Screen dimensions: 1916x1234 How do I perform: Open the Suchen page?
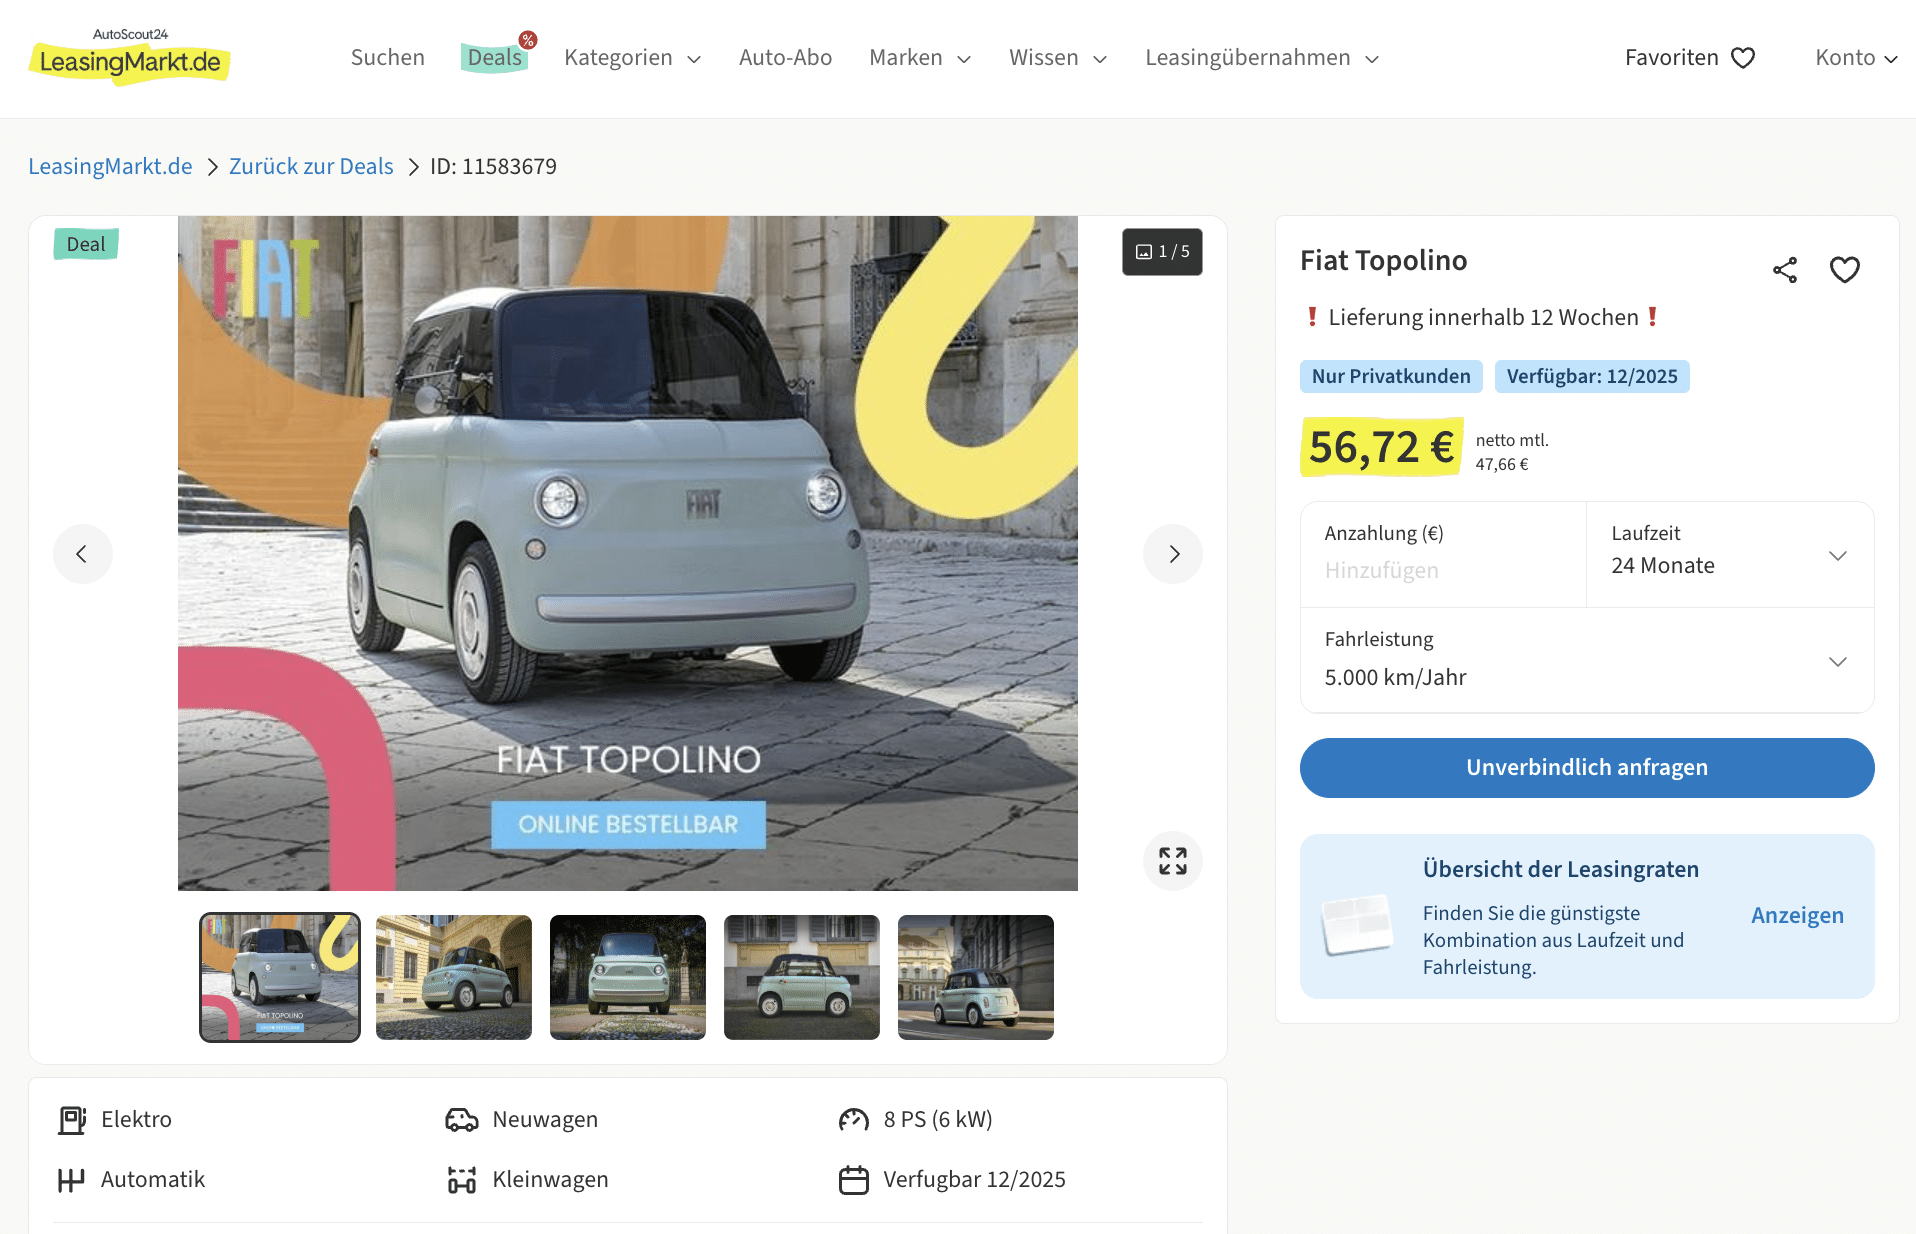tap(388, 58)
